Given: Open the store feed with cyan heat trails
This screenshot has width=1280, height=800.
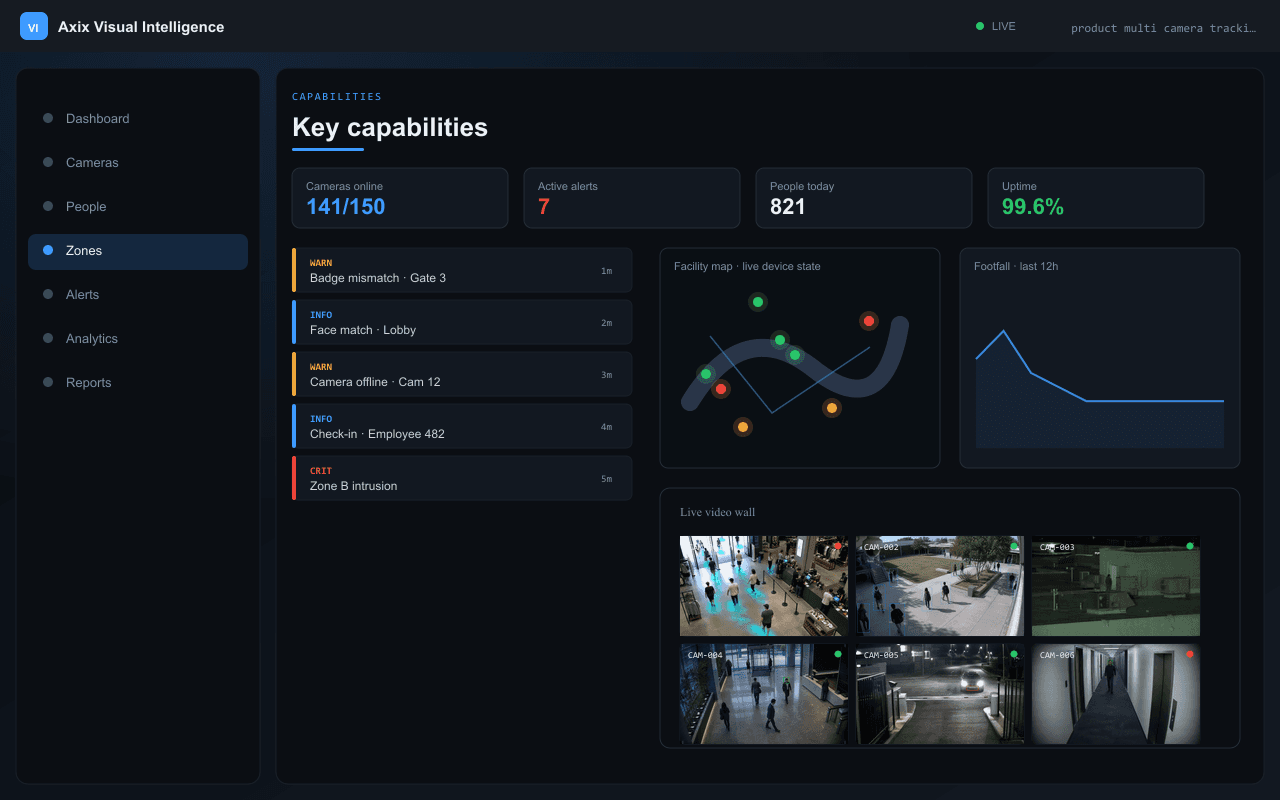Looking at the screenshot, I should coord(764,586).
